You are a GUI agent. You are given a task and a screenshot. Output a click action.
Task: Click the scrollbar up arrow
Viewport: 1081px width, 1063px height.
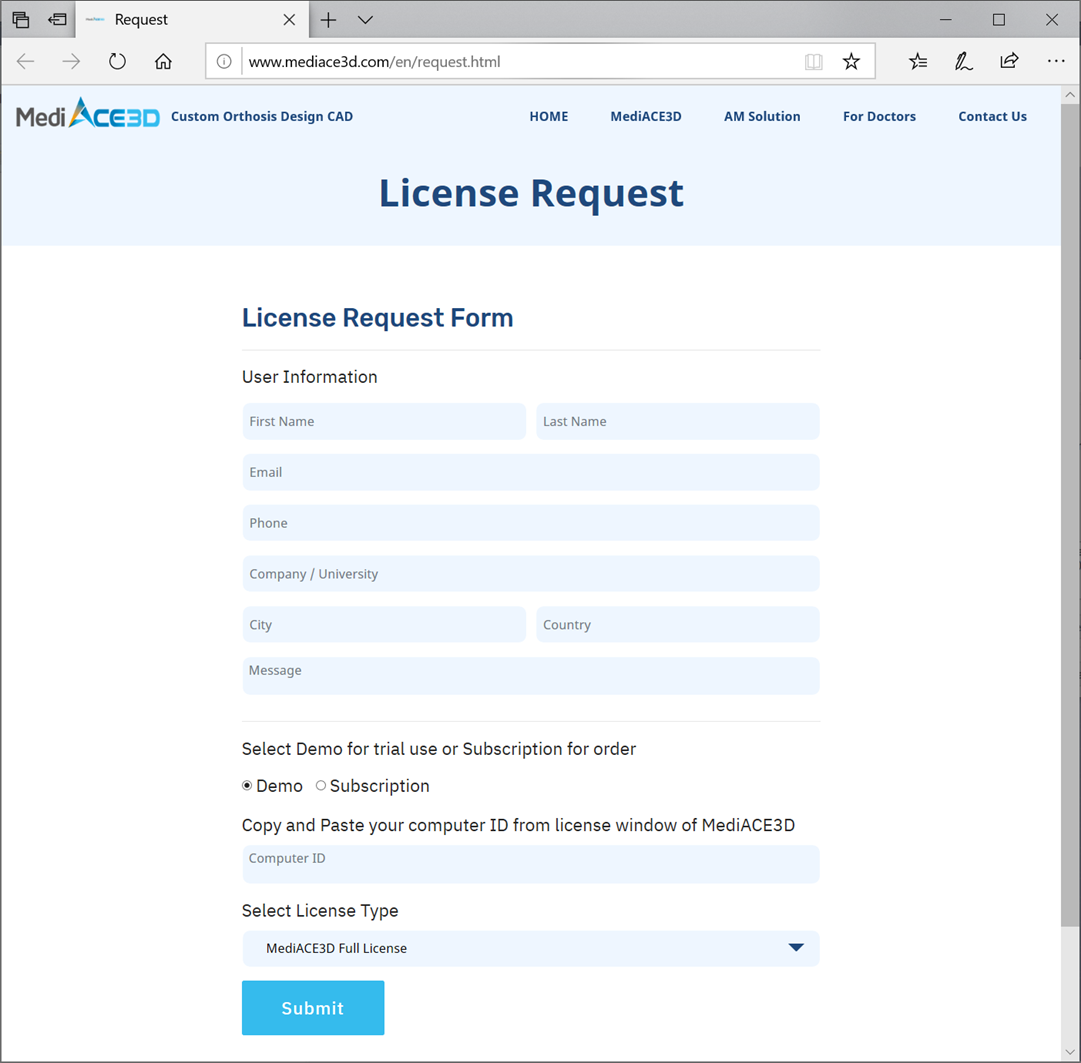coord(1070,94)
